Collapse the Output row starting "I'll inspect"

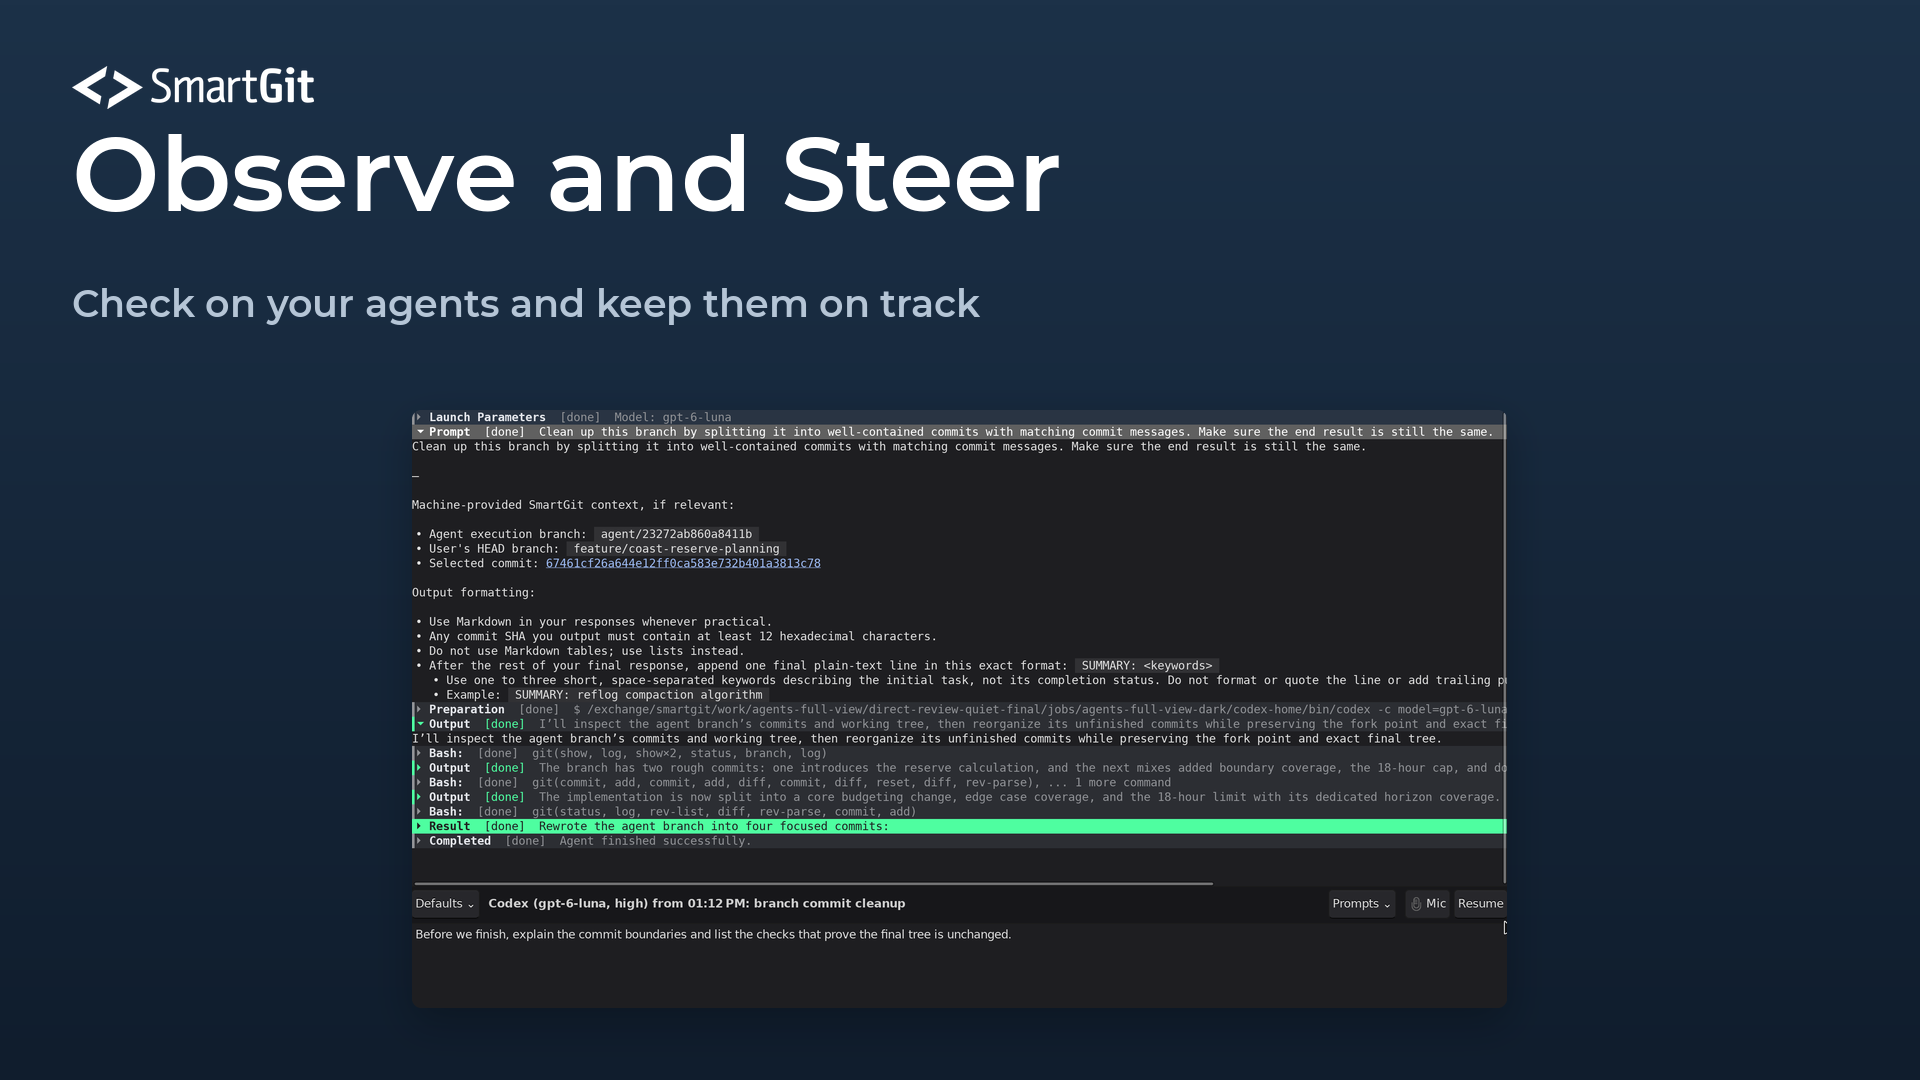tap(420, 724)
